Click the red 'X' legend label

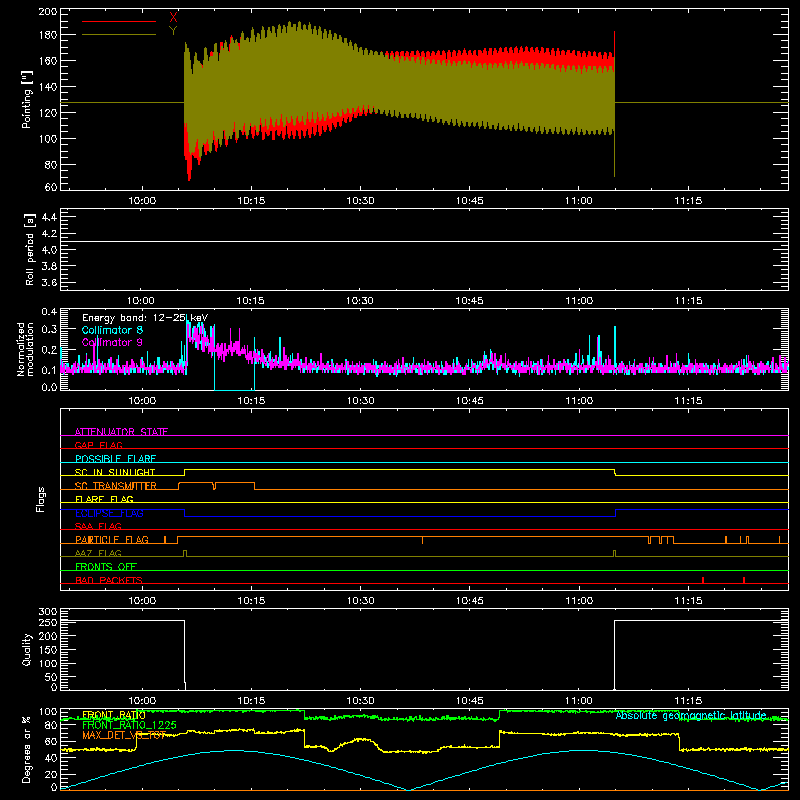(173, 18)
